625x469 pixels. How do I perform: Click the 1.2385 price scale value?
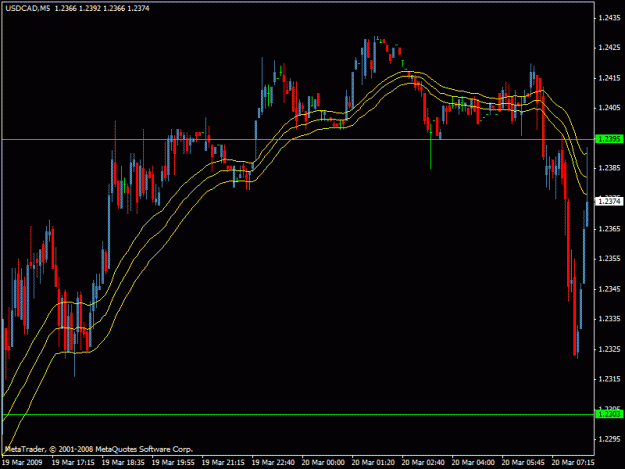click(x=609, y=168)
